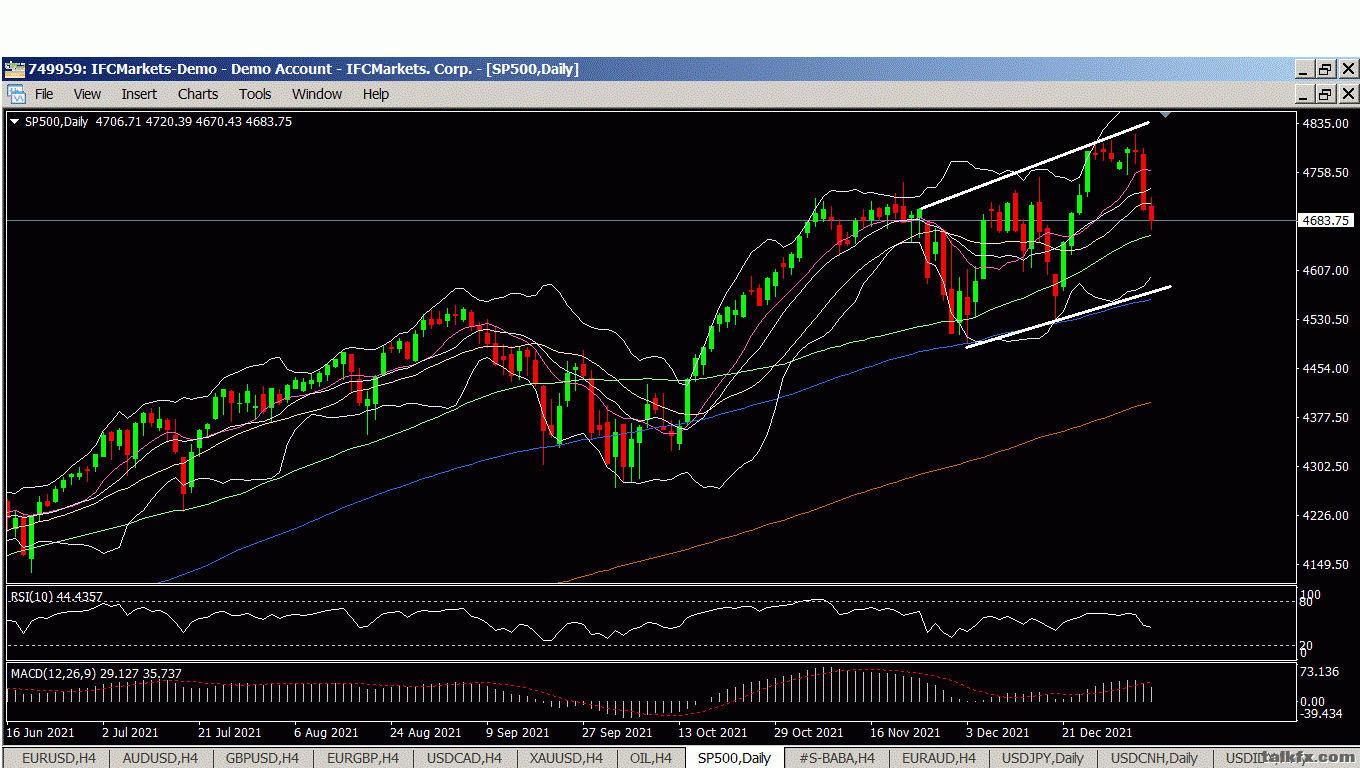Screen dimensions: 1360x768
Task: Switch to the #S-BABA,H4 chart tab
Action: click(836, 758)
